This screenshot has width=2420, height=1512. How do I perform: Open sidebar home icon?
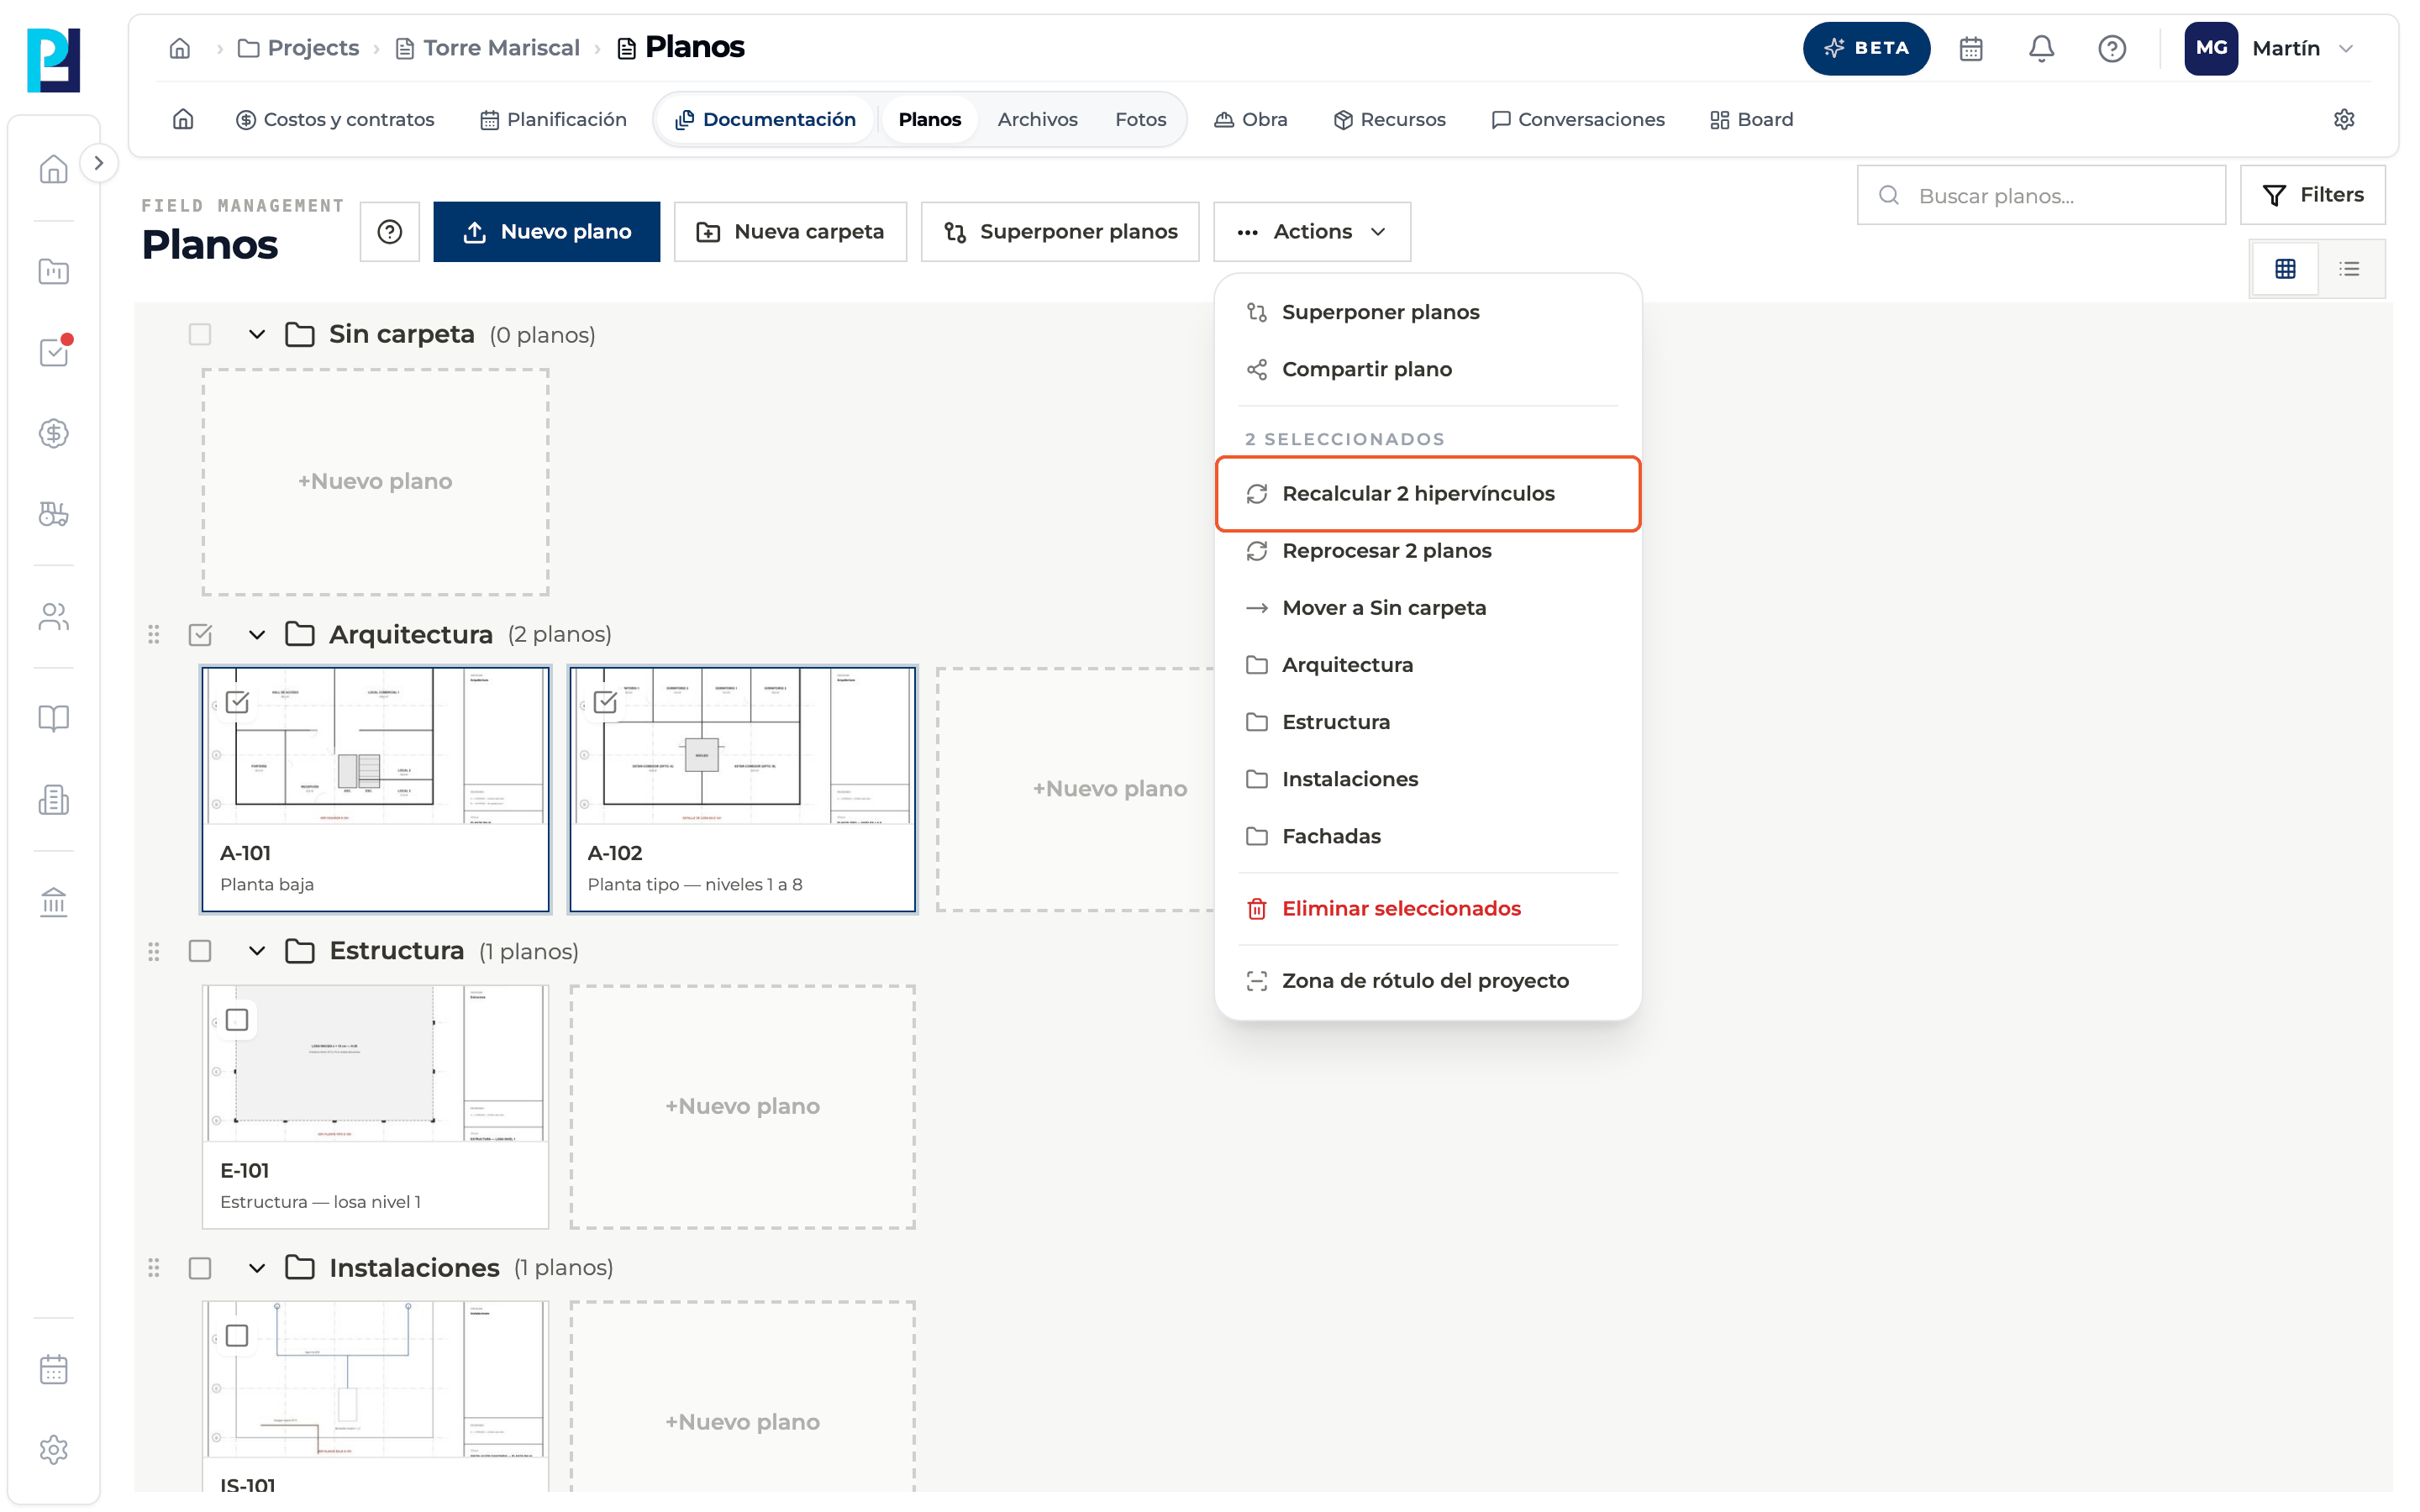(54, 168)
